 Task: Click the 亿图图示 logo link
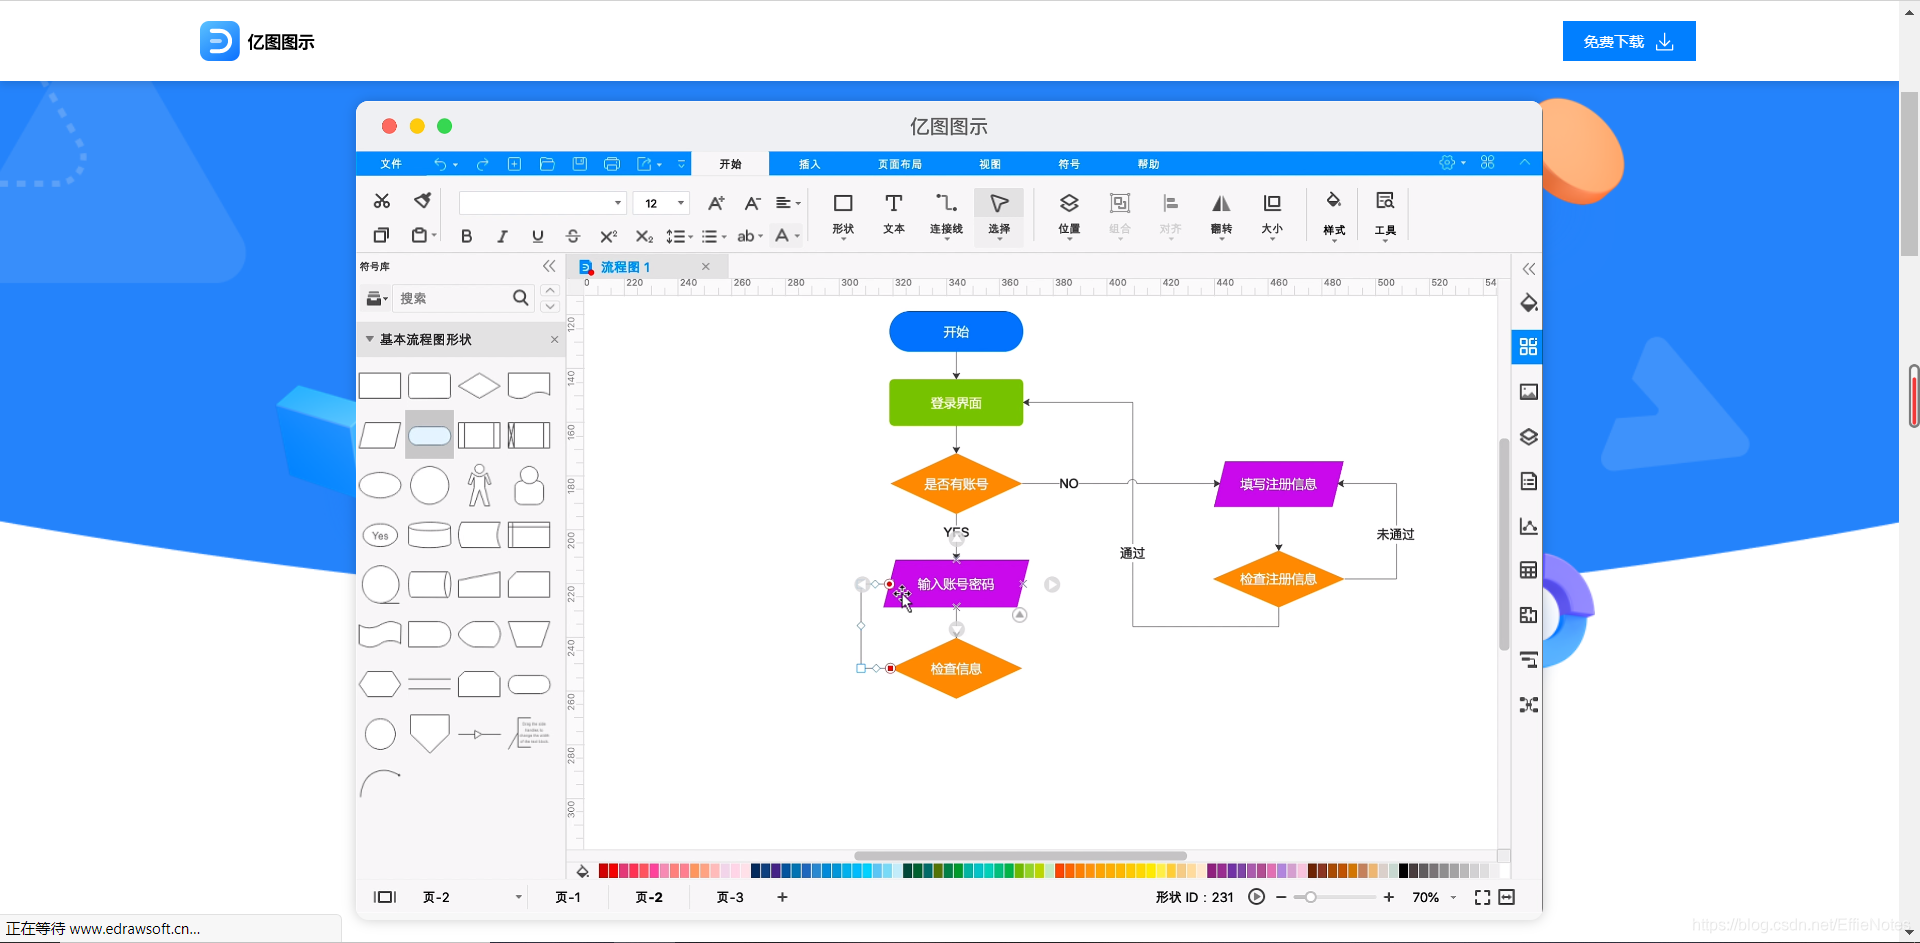click(257, 41)
